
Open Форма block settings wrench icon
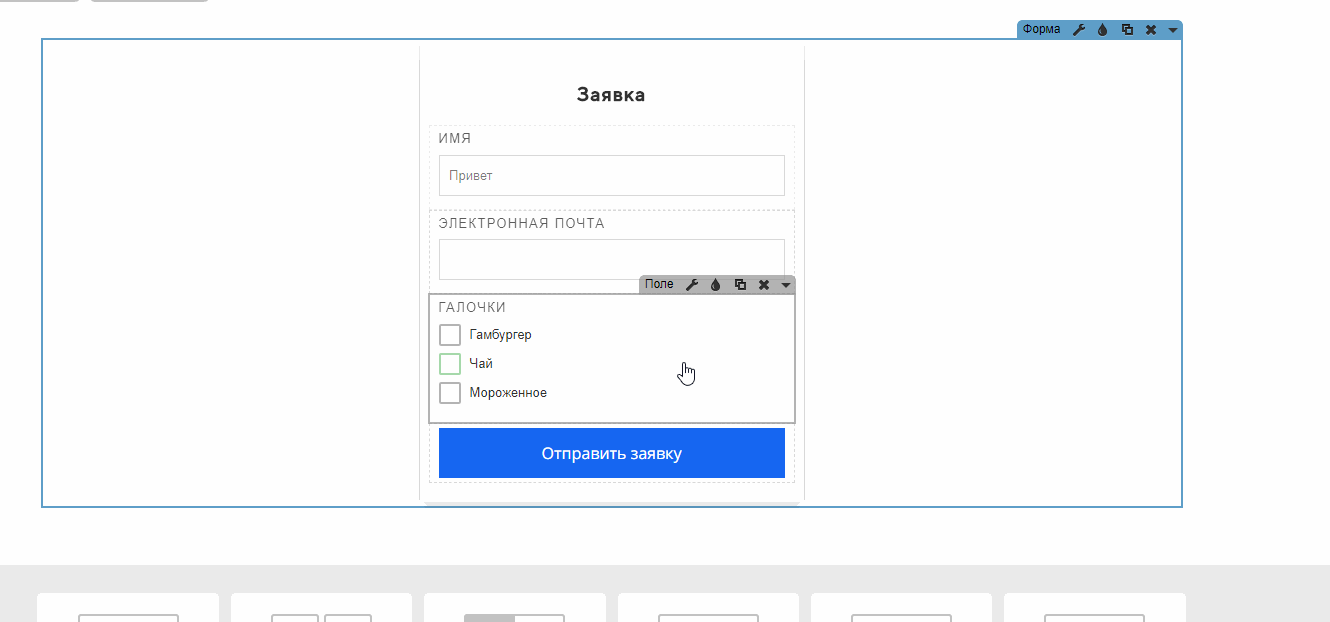click(x=1079, y=30)
